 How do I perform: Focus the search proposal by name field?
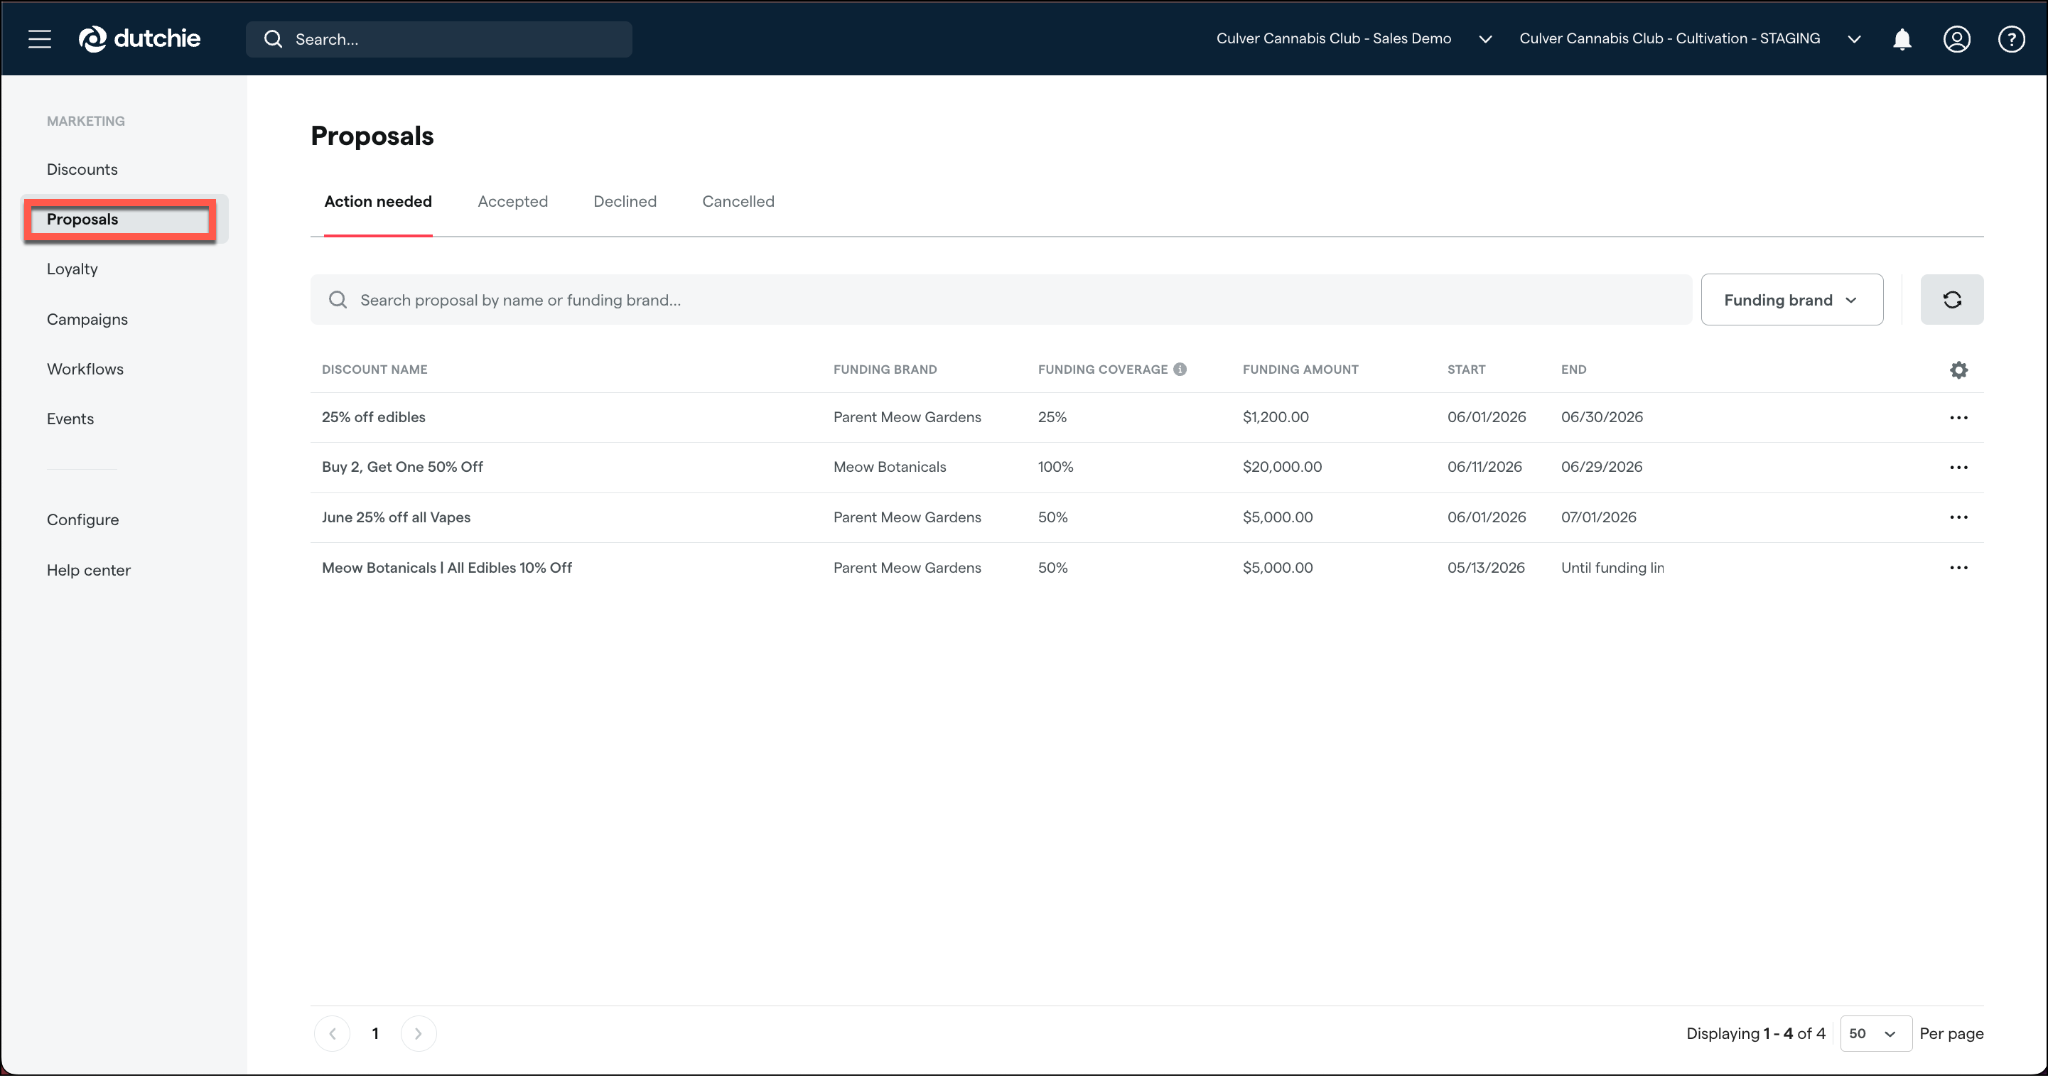(1001, 300)
